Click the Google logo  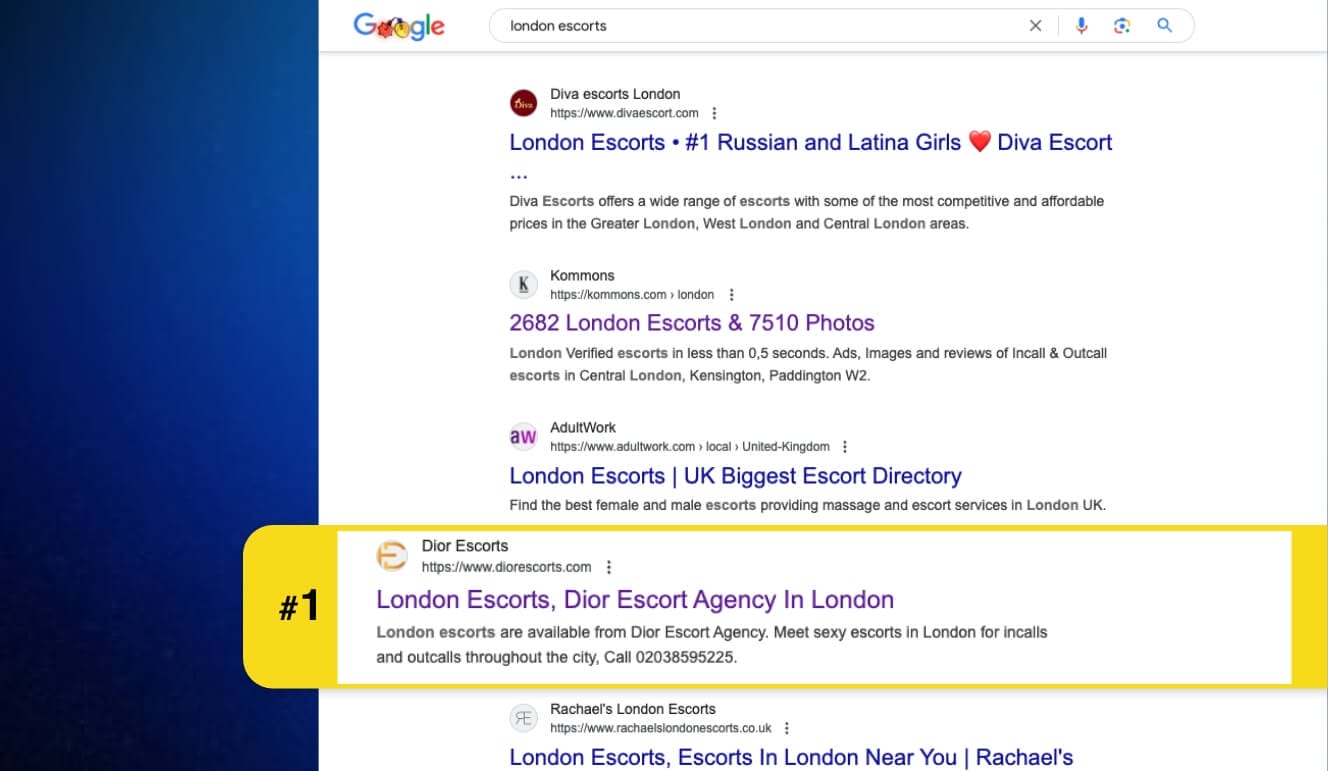click(x=399, y=27)
